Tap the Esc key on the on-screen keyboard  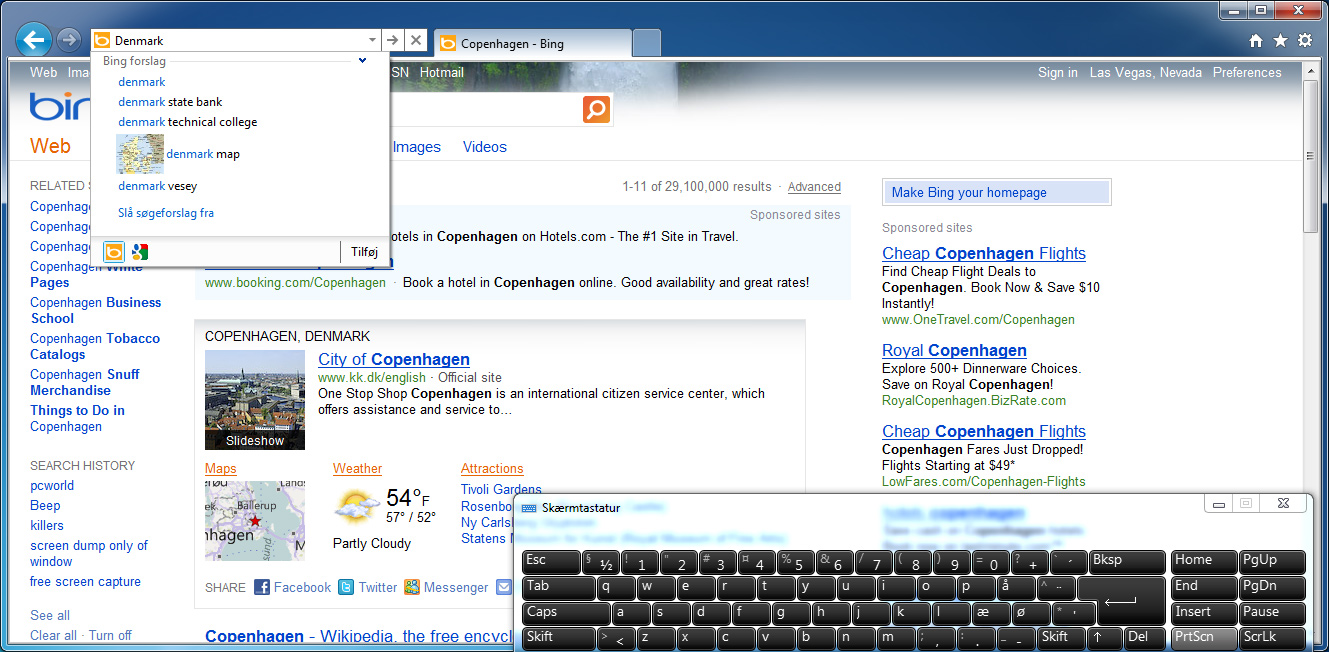551,561
